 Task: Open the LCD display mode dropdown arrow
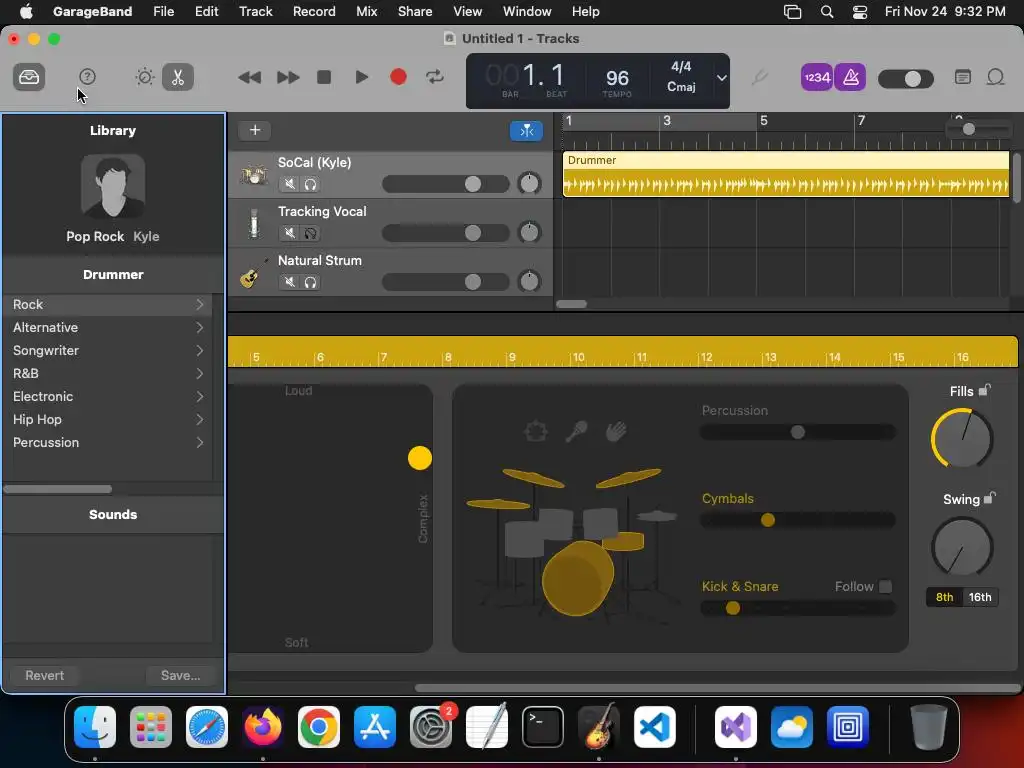(722, 78)
